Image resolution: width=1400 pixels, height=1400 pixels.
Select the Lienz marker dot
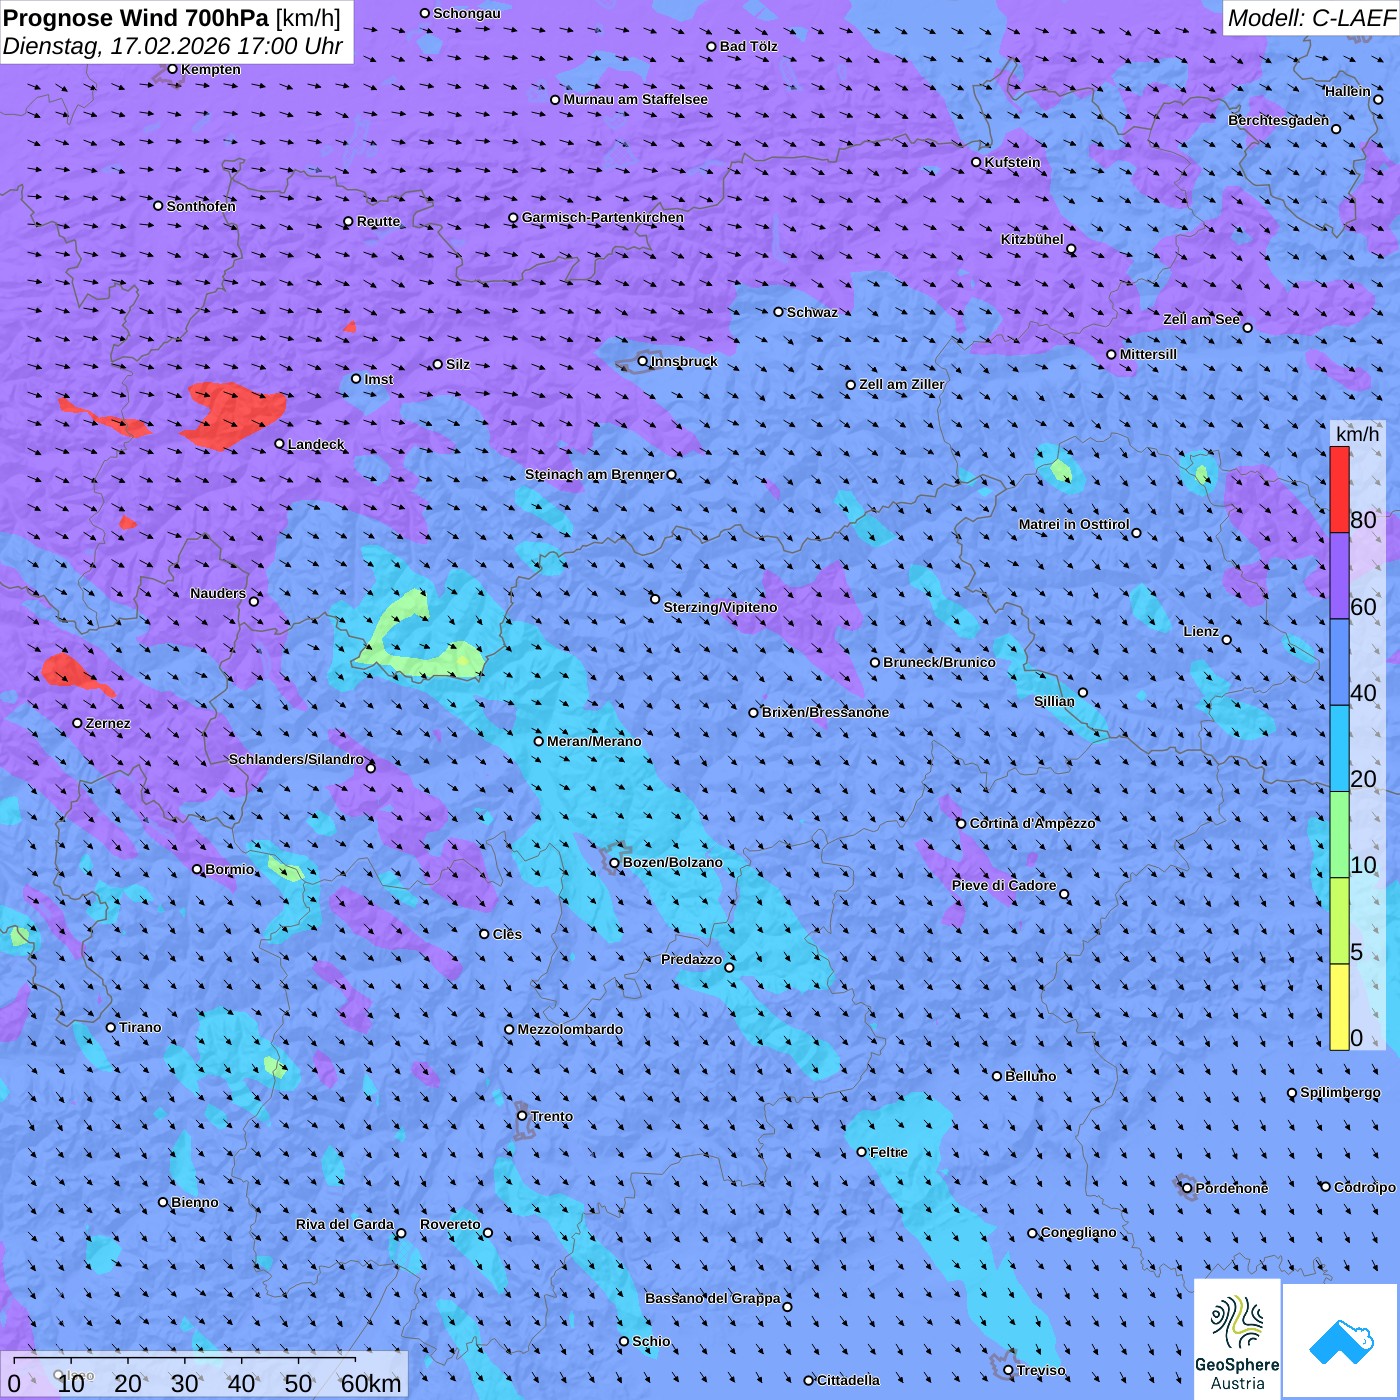click(1227, 640)
